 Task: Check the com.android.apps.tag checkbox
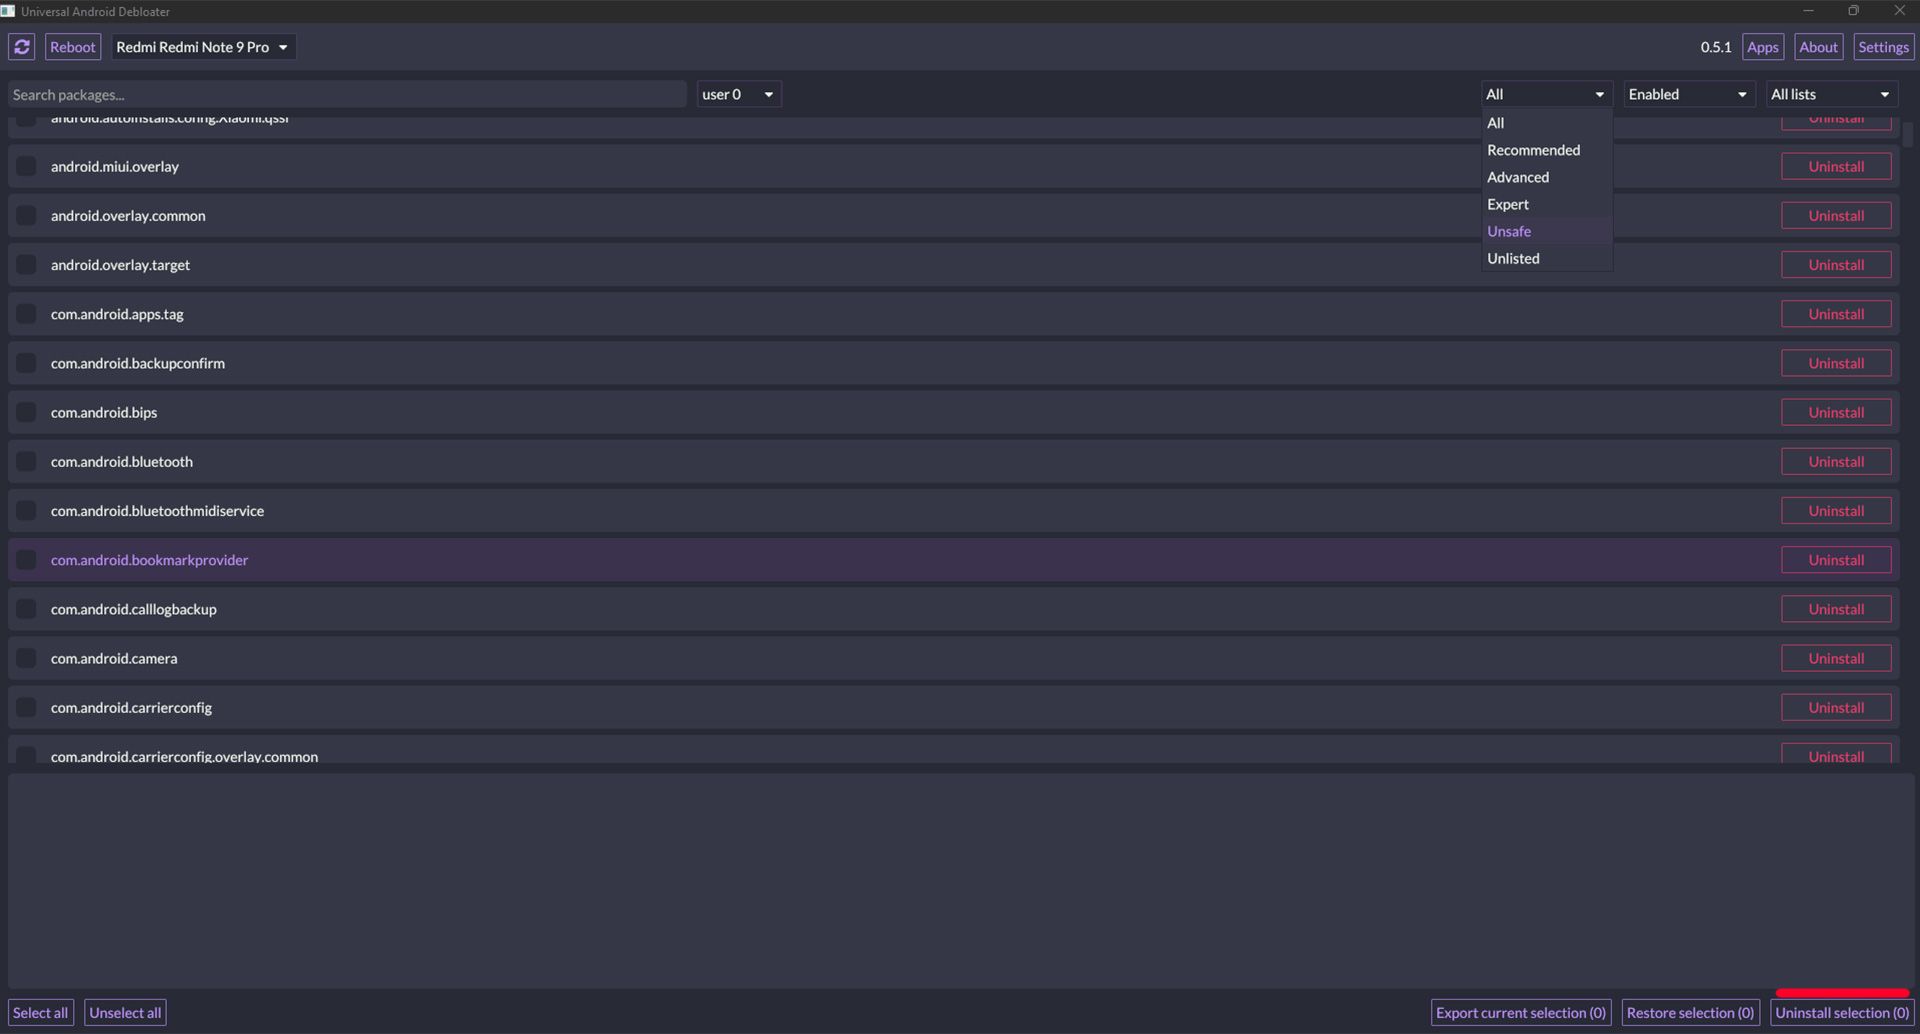click(x=26, y=313)
